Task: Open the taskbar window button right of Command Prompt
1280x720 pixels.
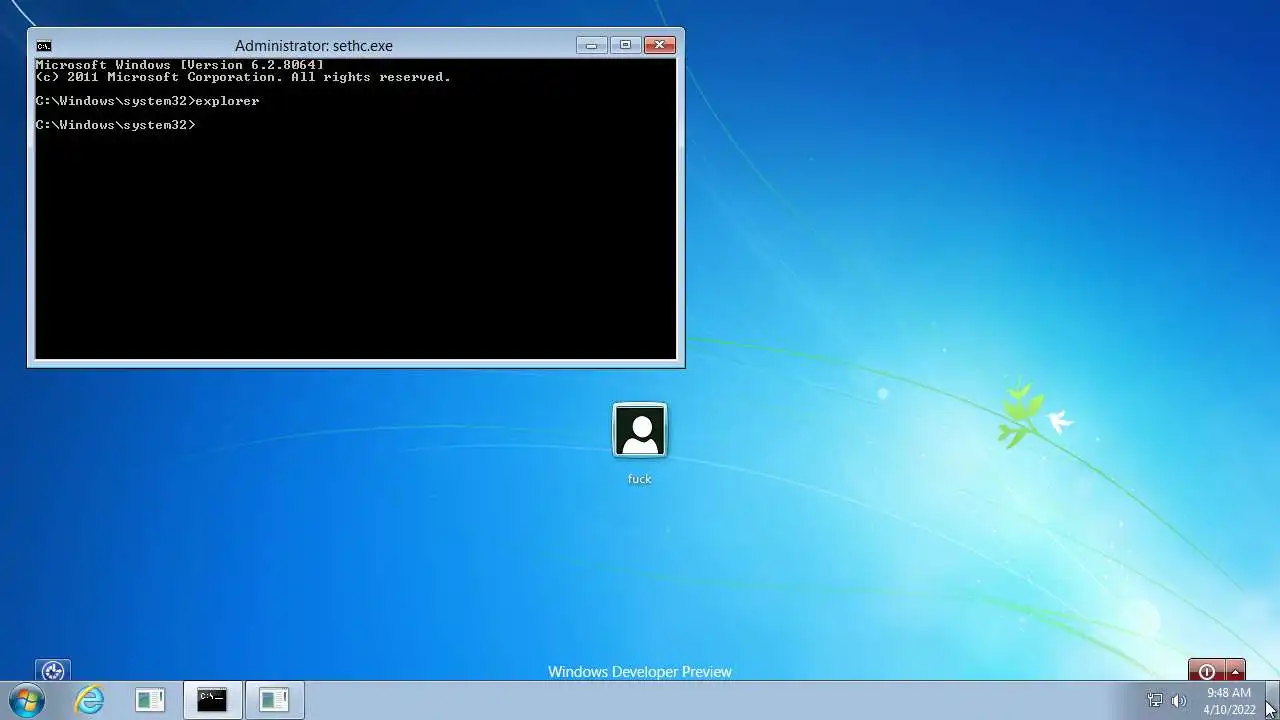Action: pyautogui.click(x=274, y=700)
